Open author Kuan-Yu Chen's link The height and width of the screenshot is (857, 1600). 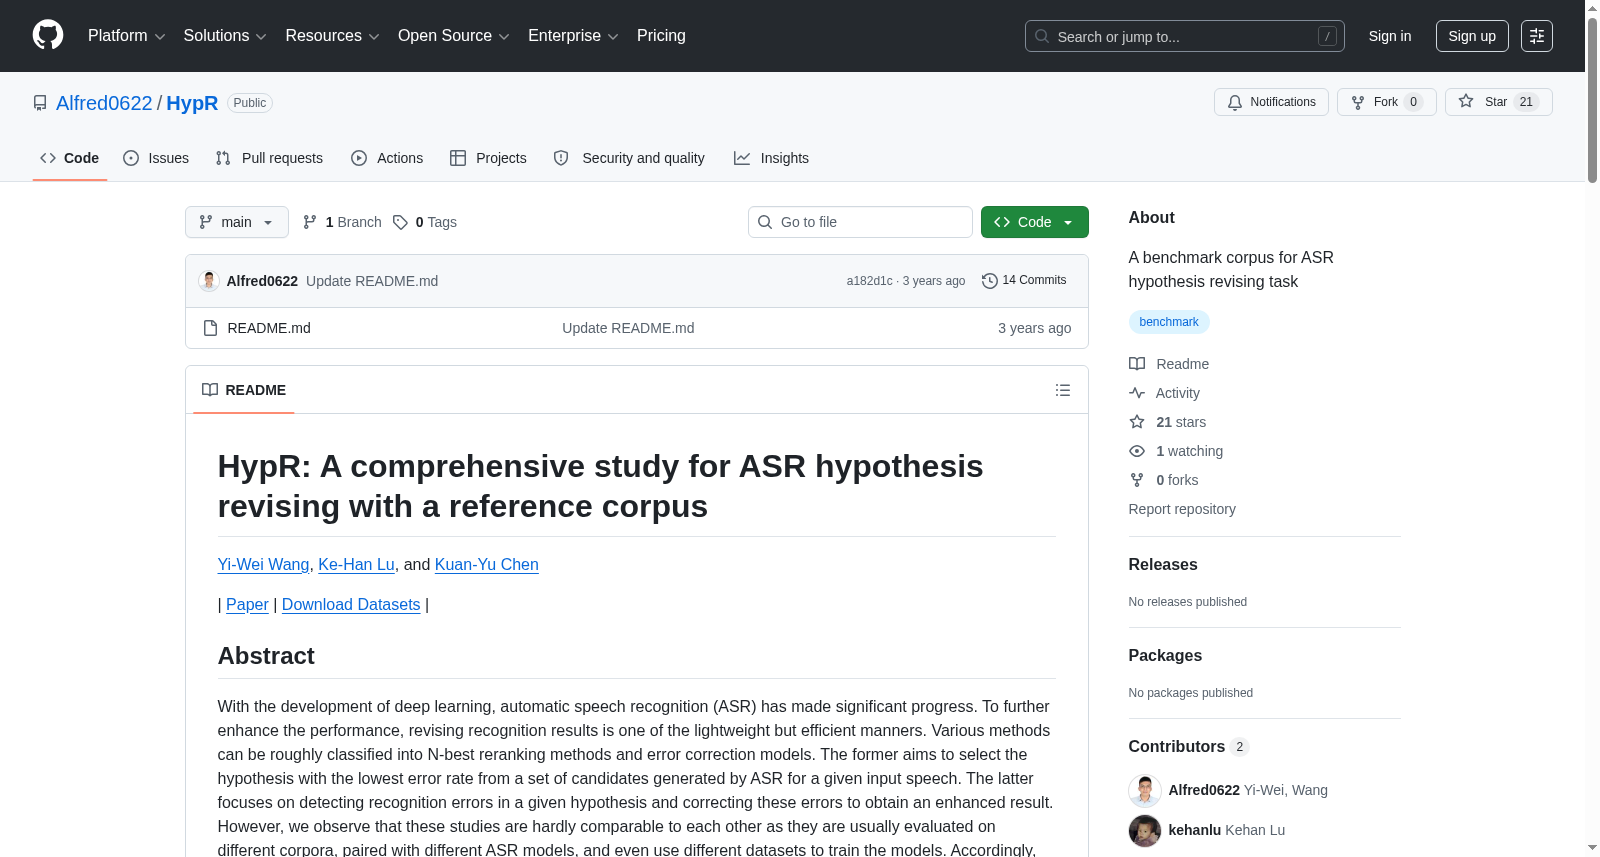[486, 565]
